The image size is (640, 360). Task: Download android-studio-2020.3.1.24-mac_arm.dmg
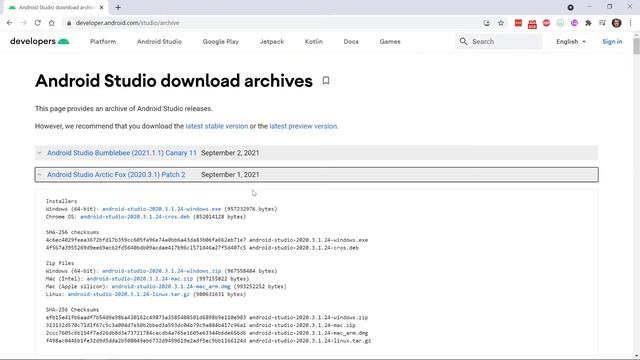point(171,287)
